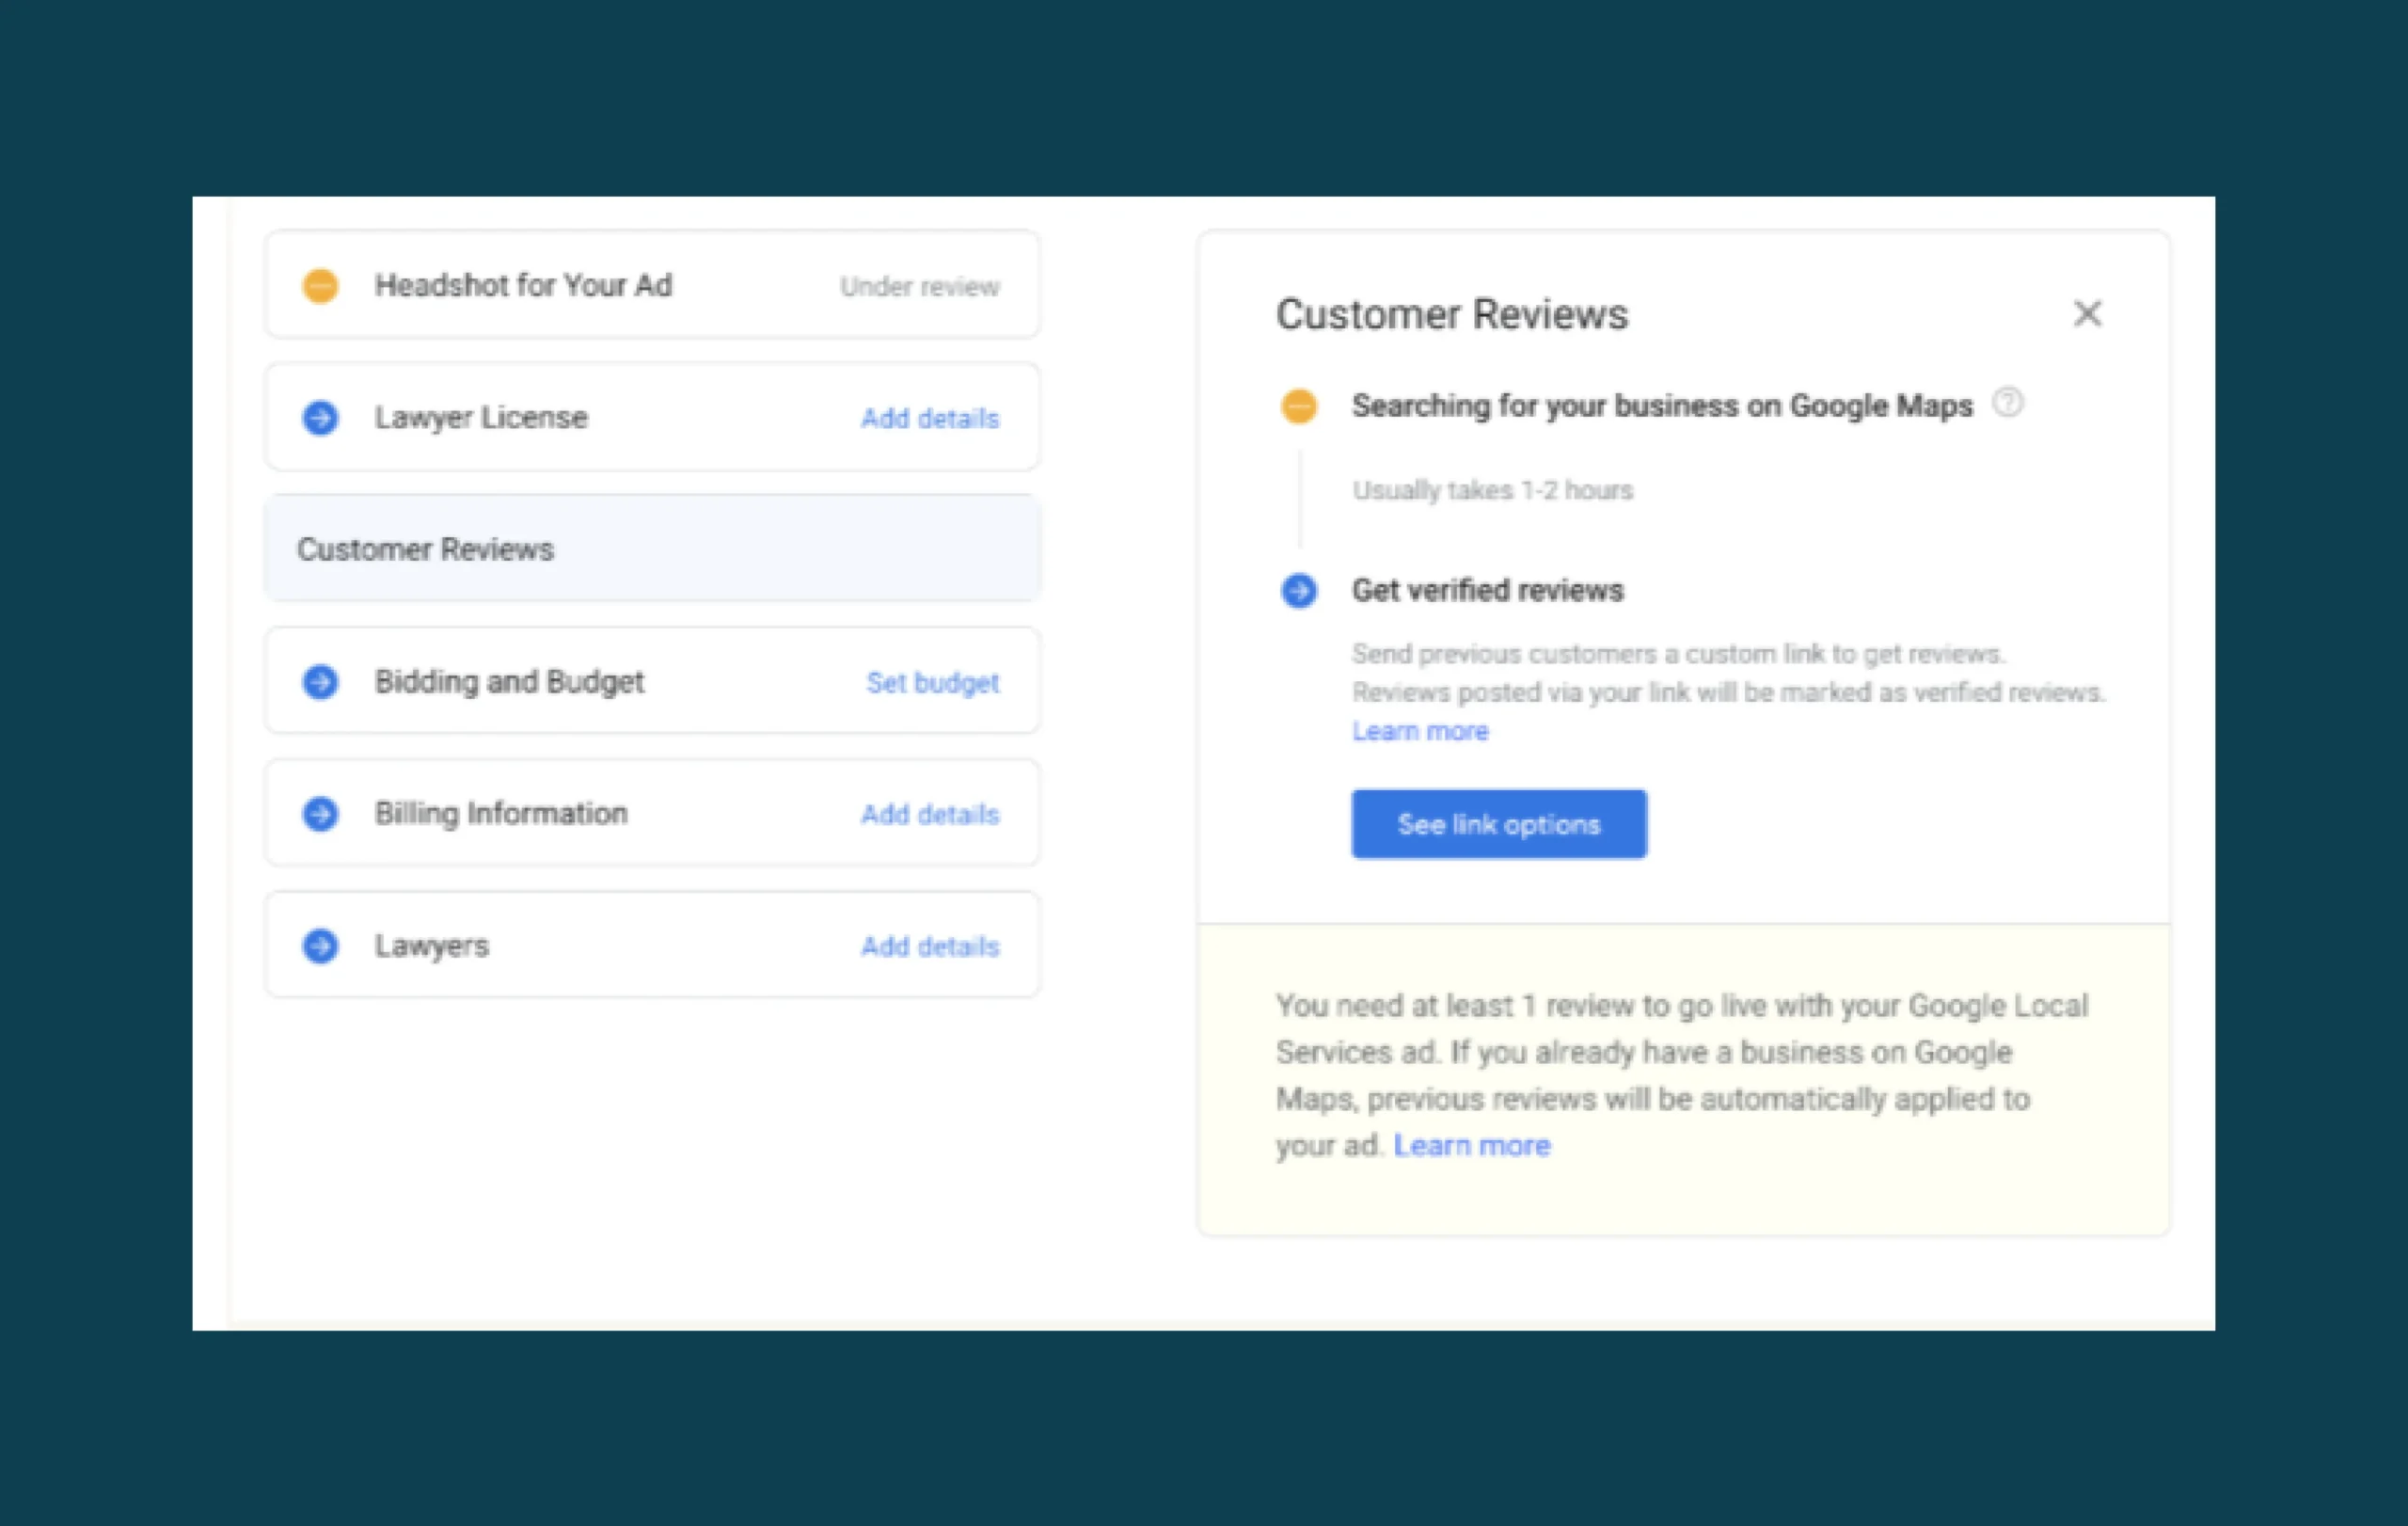Open the help question mark next to Google Maps
Screen dimensions: 2408x1526
pos(2008,403)
